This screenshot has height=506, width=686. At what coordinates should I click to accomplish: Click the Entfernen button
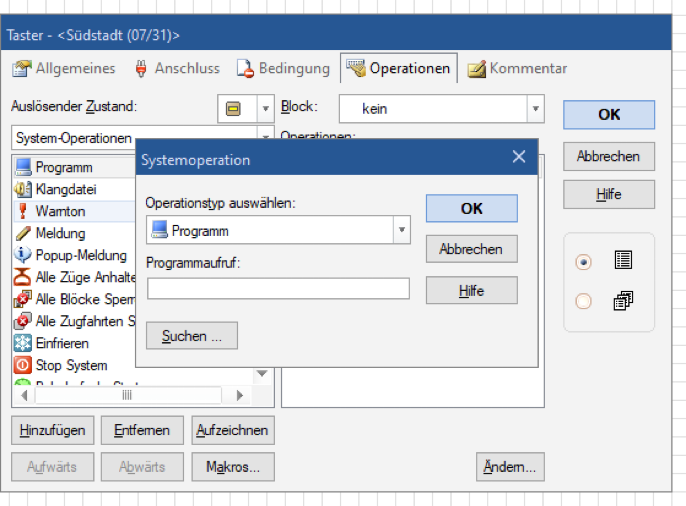point(142,430)
